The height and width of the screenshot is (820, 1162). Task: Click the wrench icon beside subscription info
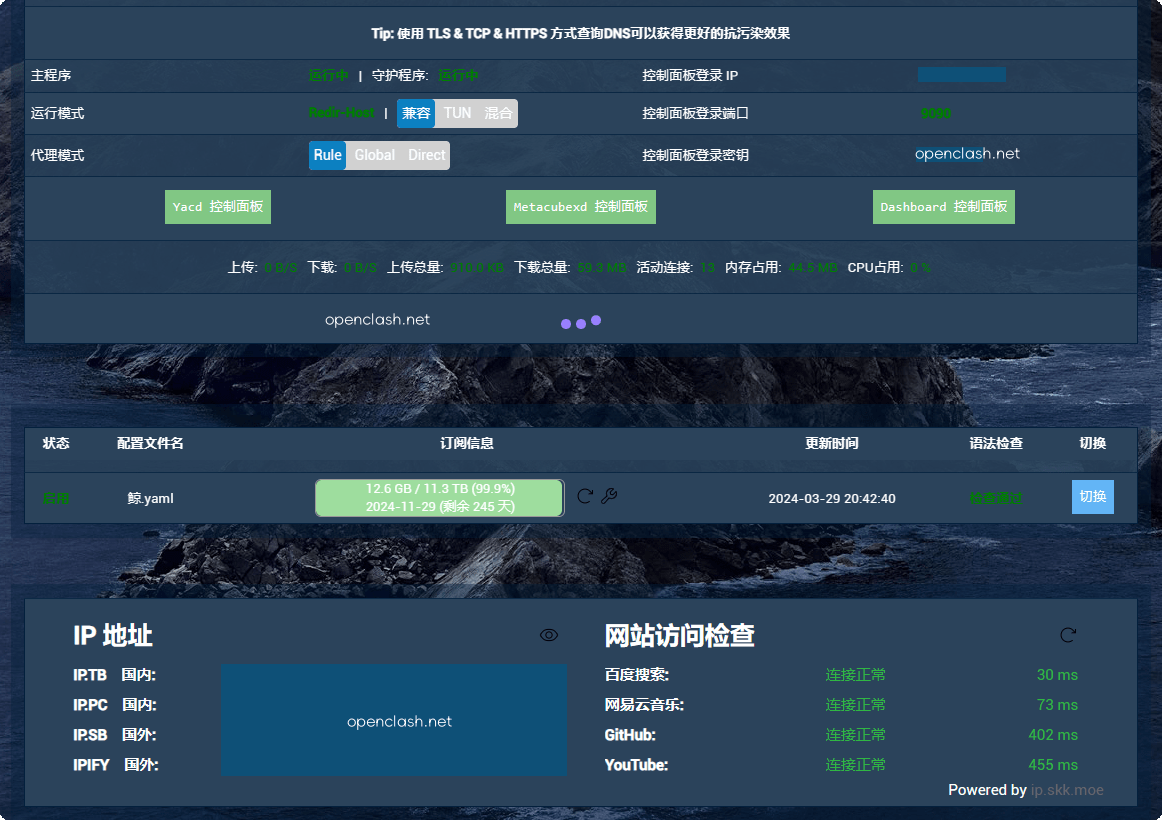pos(609,496)
